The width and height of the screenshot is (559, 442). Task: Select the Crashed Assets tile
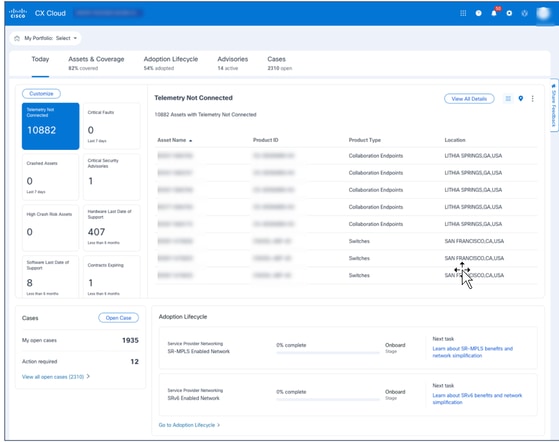(51, 177)
